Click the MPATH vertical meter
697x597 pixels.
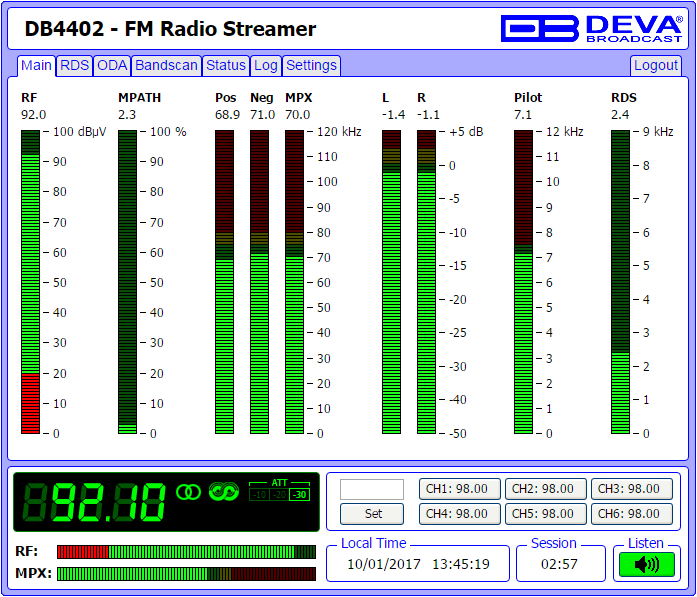coord(127,282)
